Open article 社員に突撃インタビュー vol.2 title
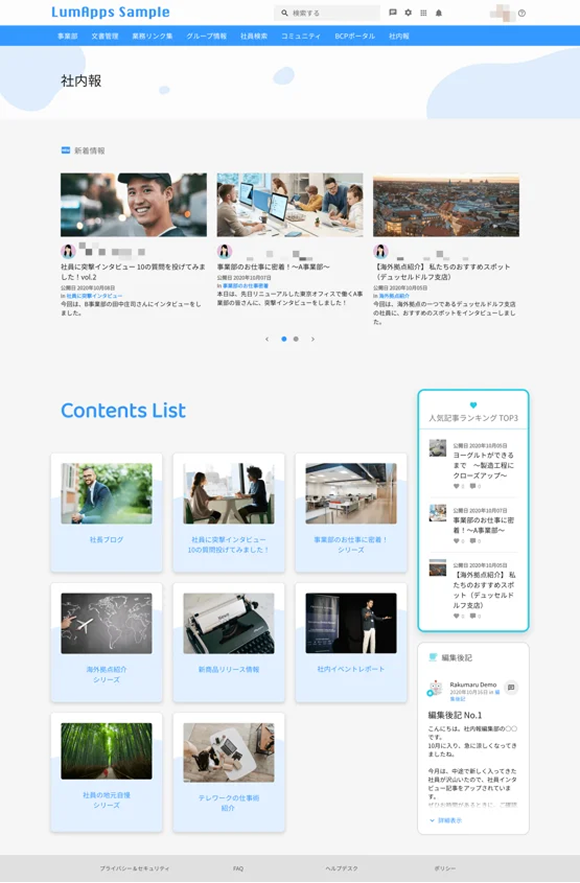Image resolution: width=580 pixels, height=883 pixels. click(133, 272)
